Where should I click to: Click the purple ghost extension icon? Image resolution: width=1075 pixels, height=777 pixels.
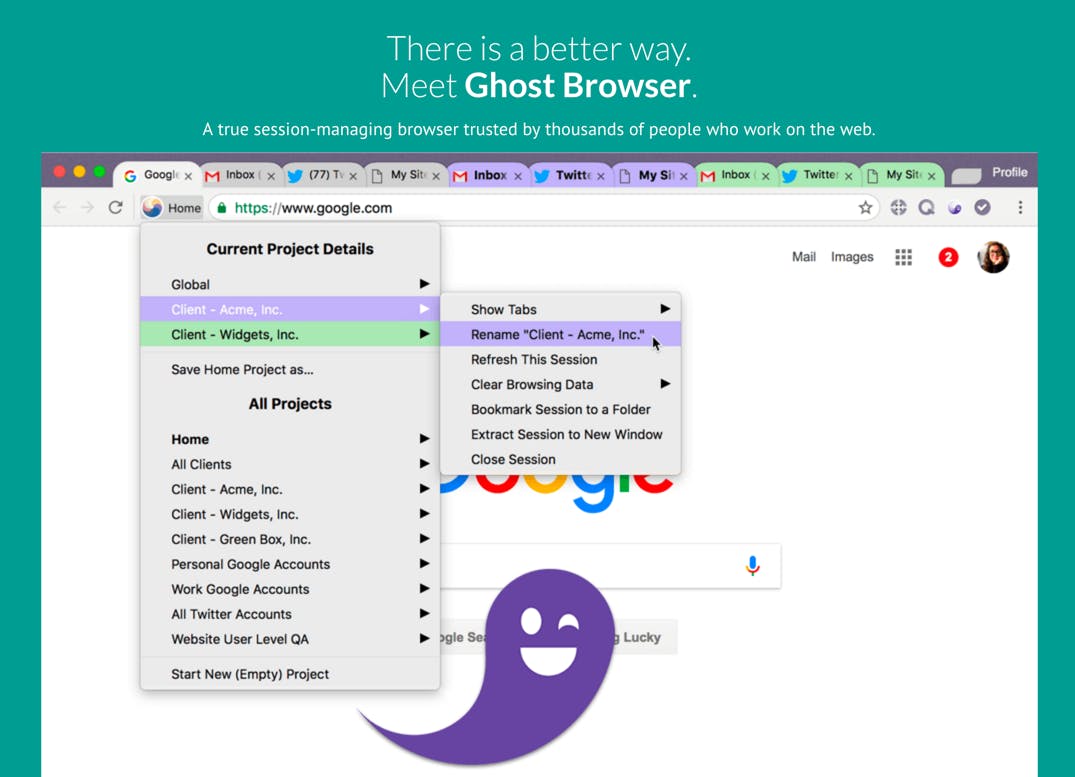pos(954,207)
